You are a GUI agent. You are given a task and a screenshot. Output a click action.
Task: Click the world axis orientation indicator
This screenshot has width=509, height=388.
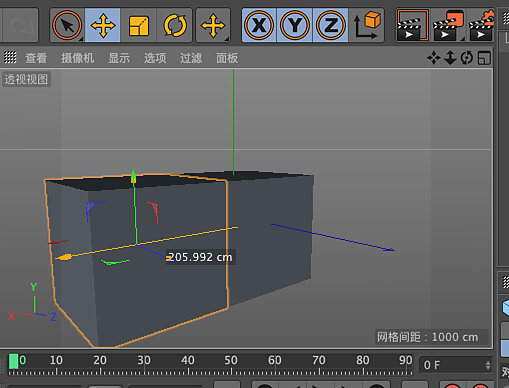pos(32,302)
